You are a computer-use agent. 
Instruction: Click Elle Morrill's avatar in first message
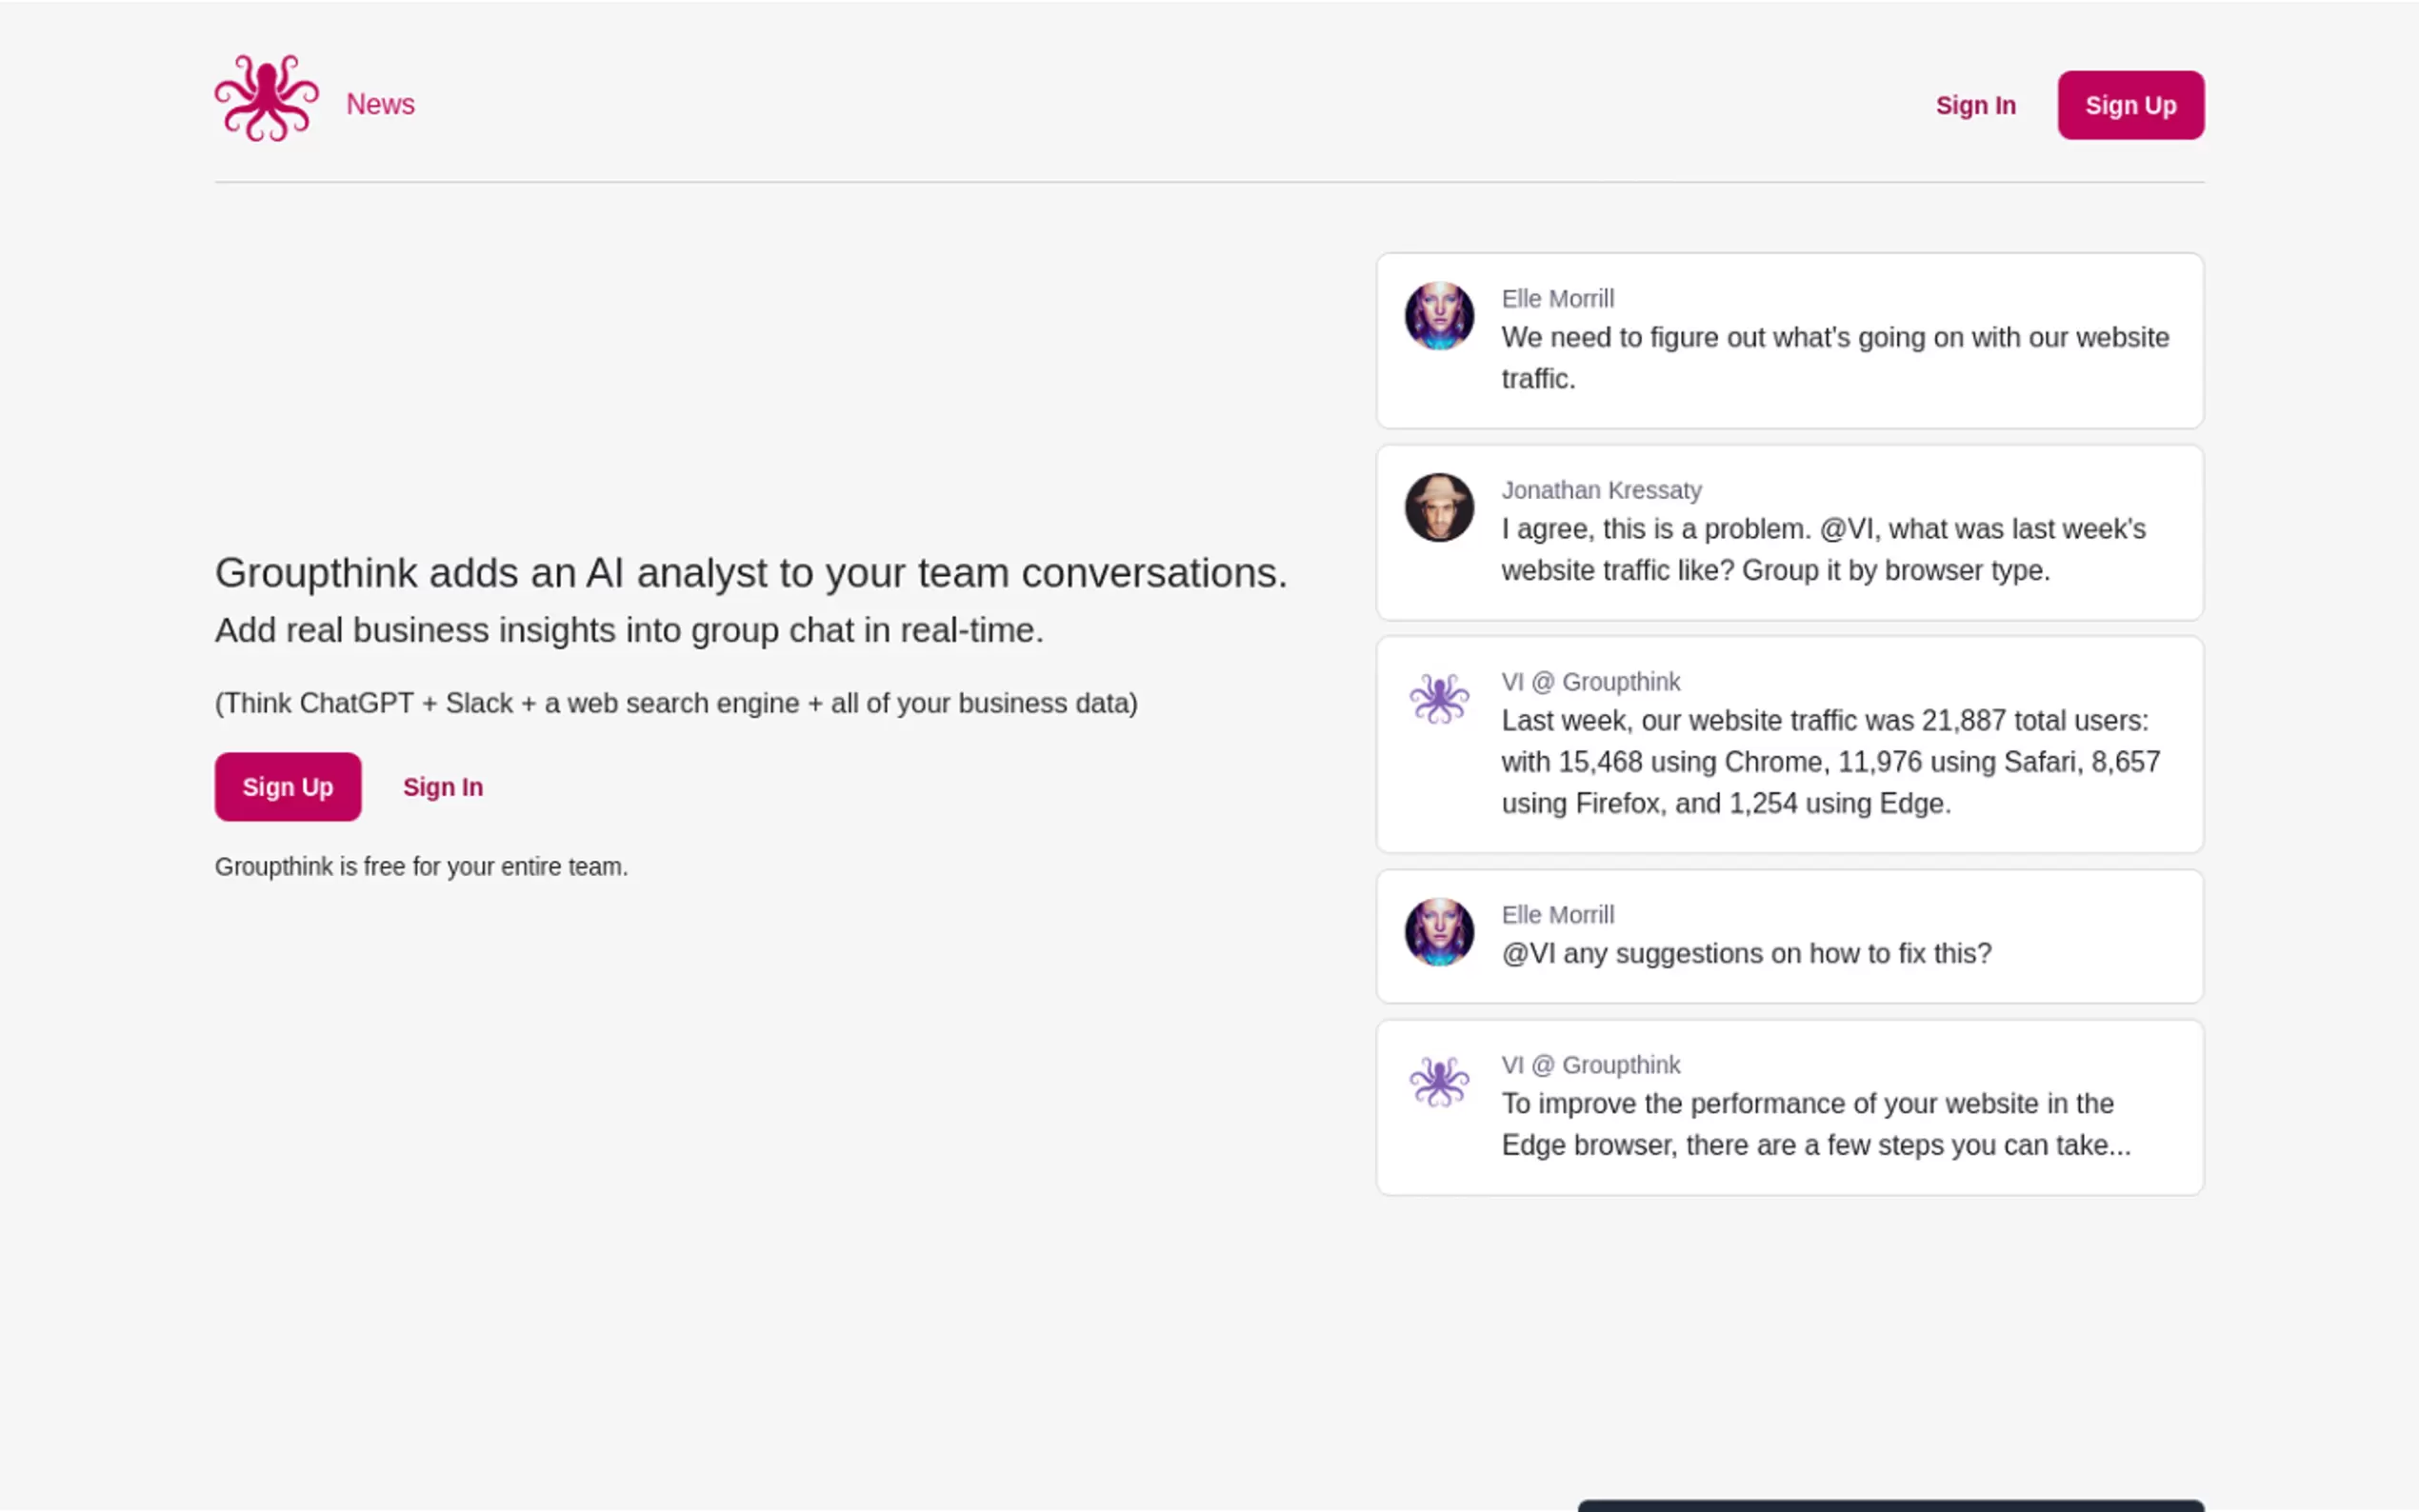point(1438,316)
